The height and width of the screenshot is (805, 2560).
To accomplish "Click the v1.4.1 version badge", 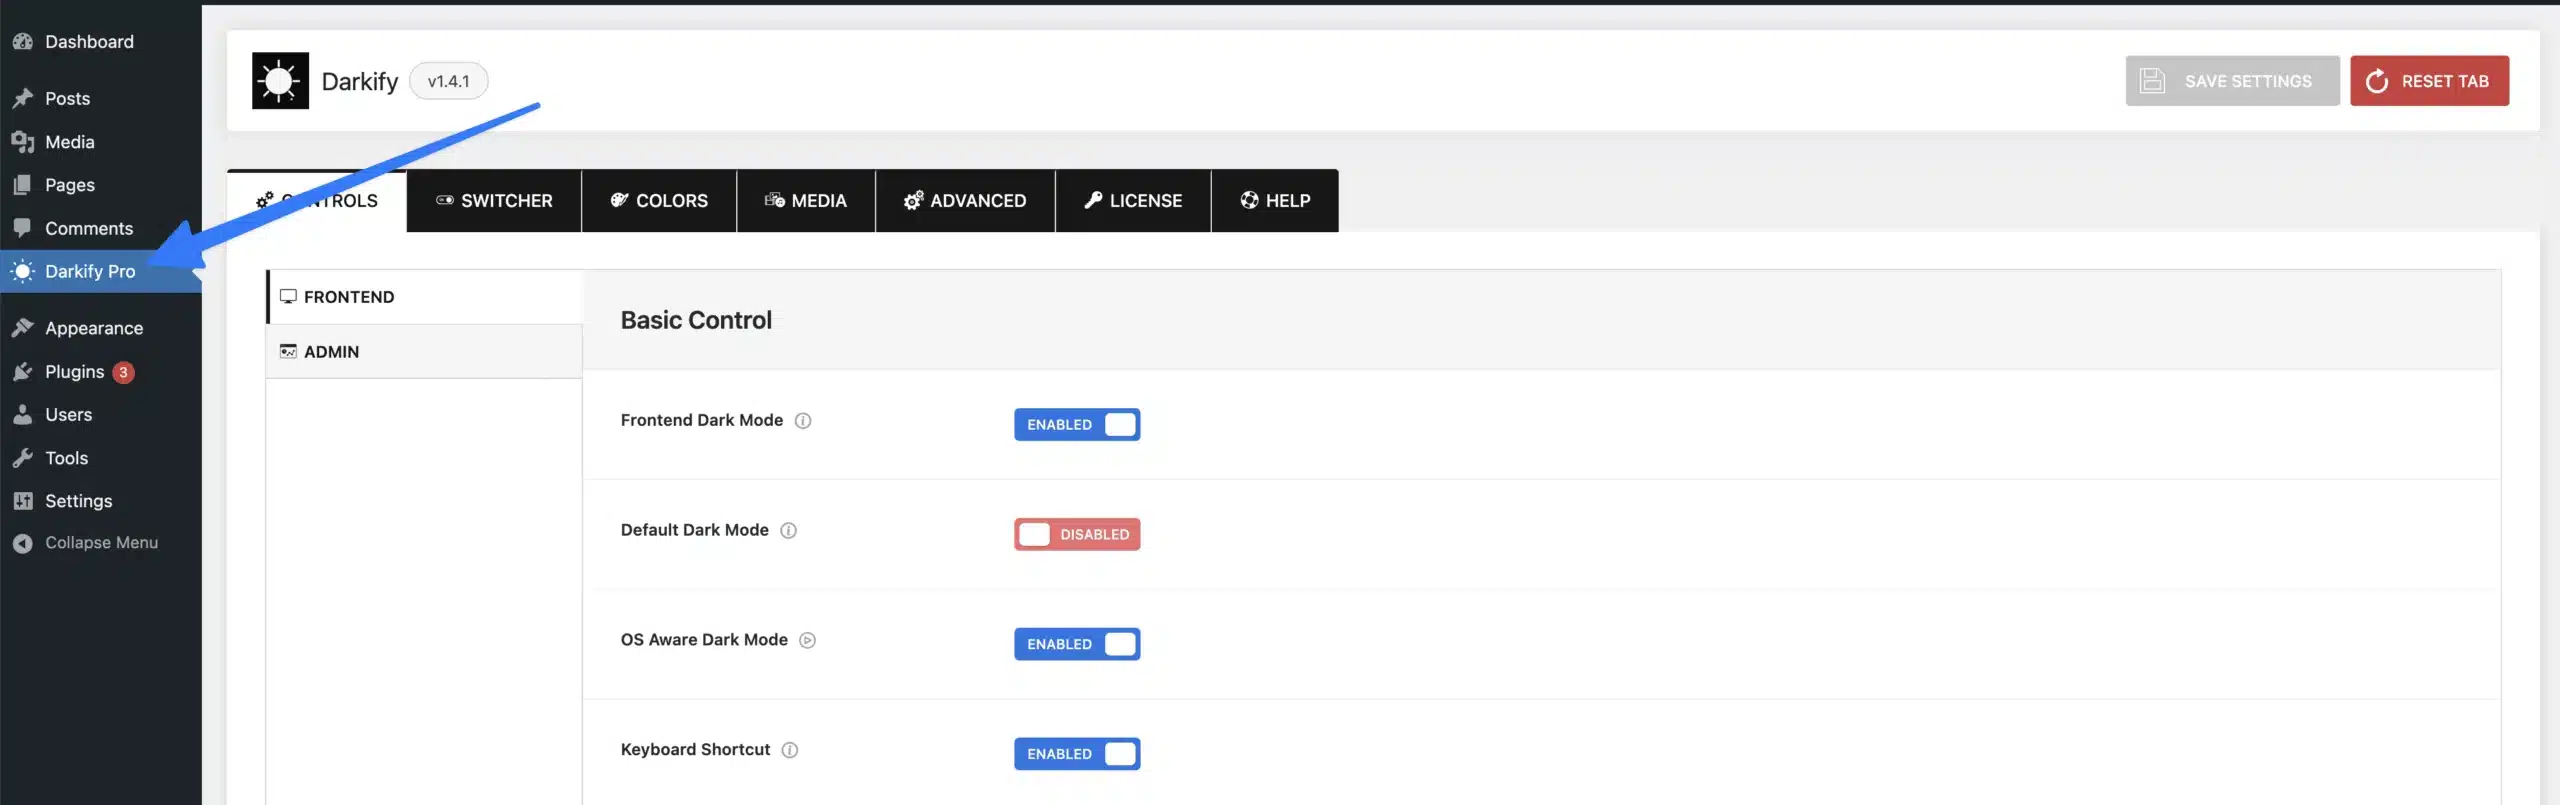I will (448, 81).
